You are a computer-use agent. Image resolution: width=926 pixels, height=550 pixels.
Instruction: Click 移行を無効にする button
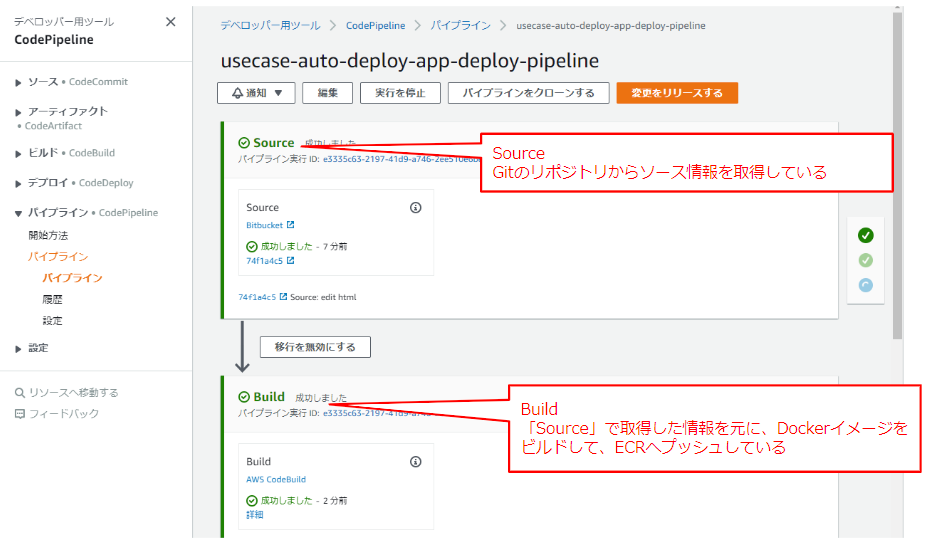click(x=315, y=347)
